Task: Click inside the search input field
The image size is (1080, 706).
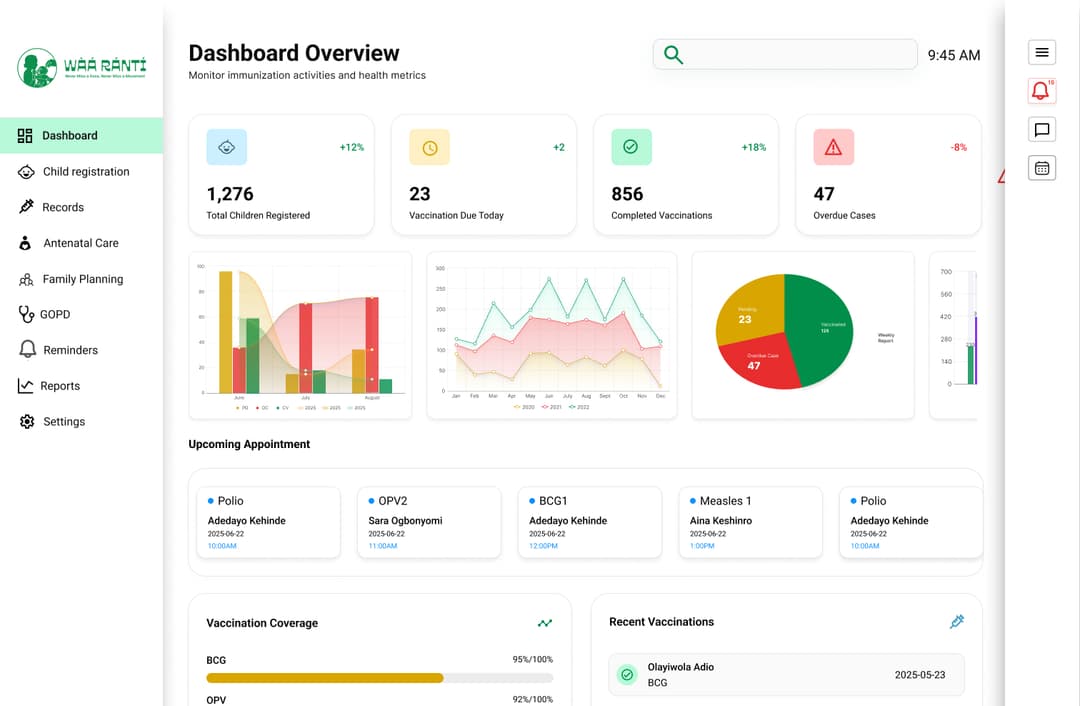Action: pyautogui.click(x=795, y=55)
